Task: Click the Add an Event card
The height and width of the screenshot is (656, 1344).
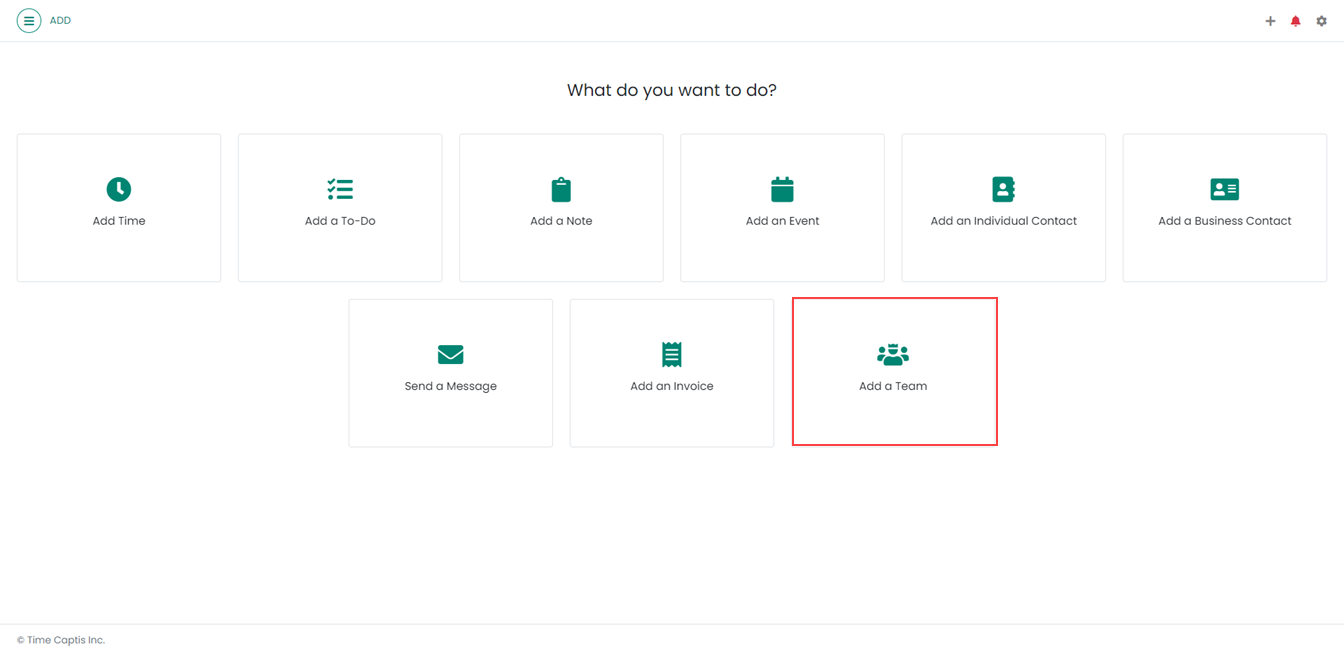Action: [x=782, y=207]
